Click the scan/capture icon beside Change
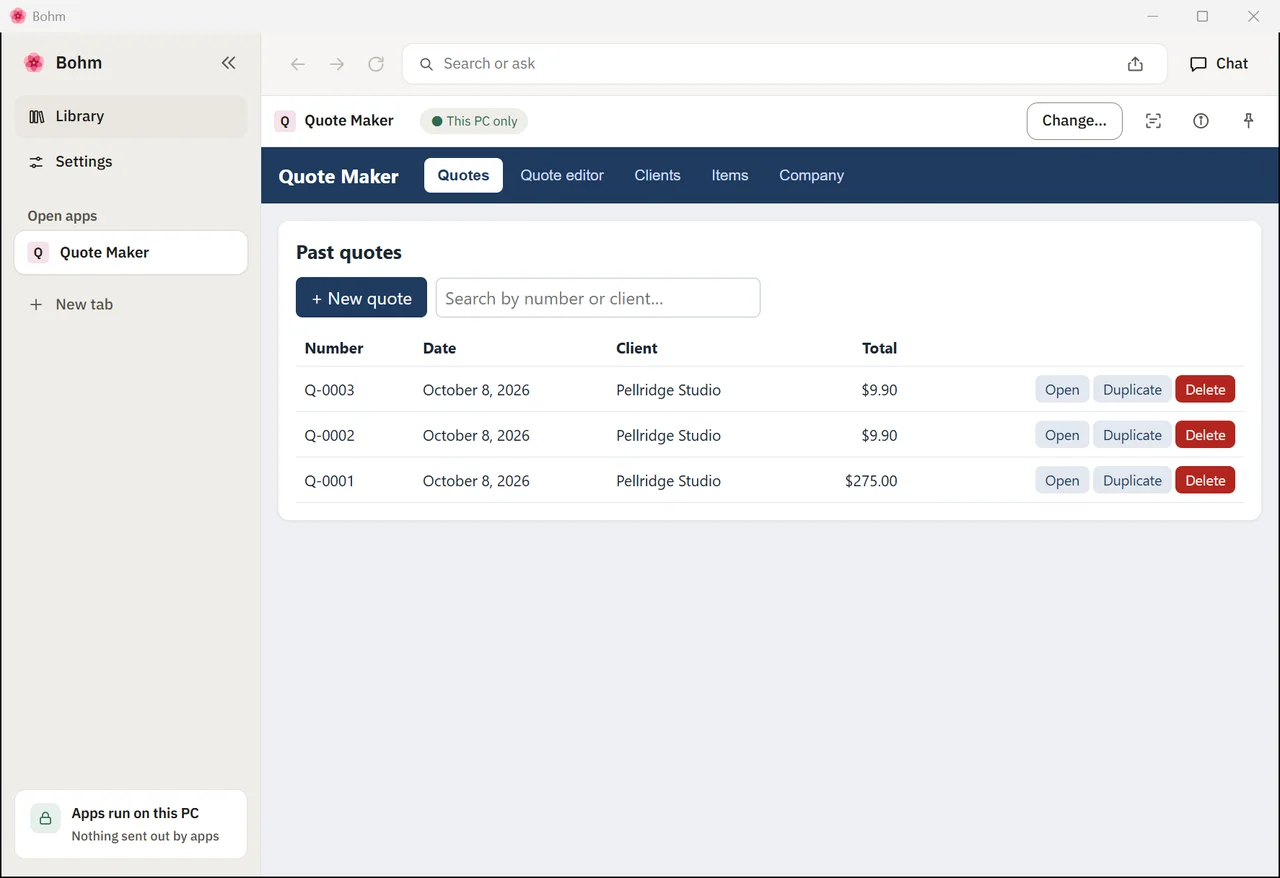Screen dimensions: 1280x878 tap(1153, 121)
